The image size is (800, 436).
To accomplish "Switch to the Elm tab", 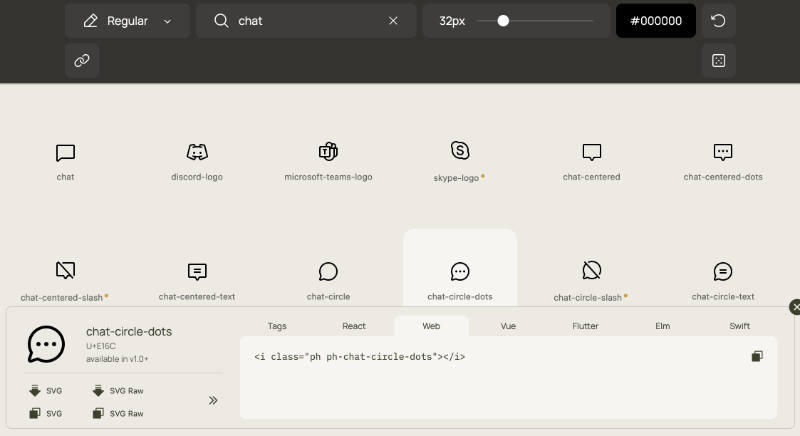I will pos(662,326).
